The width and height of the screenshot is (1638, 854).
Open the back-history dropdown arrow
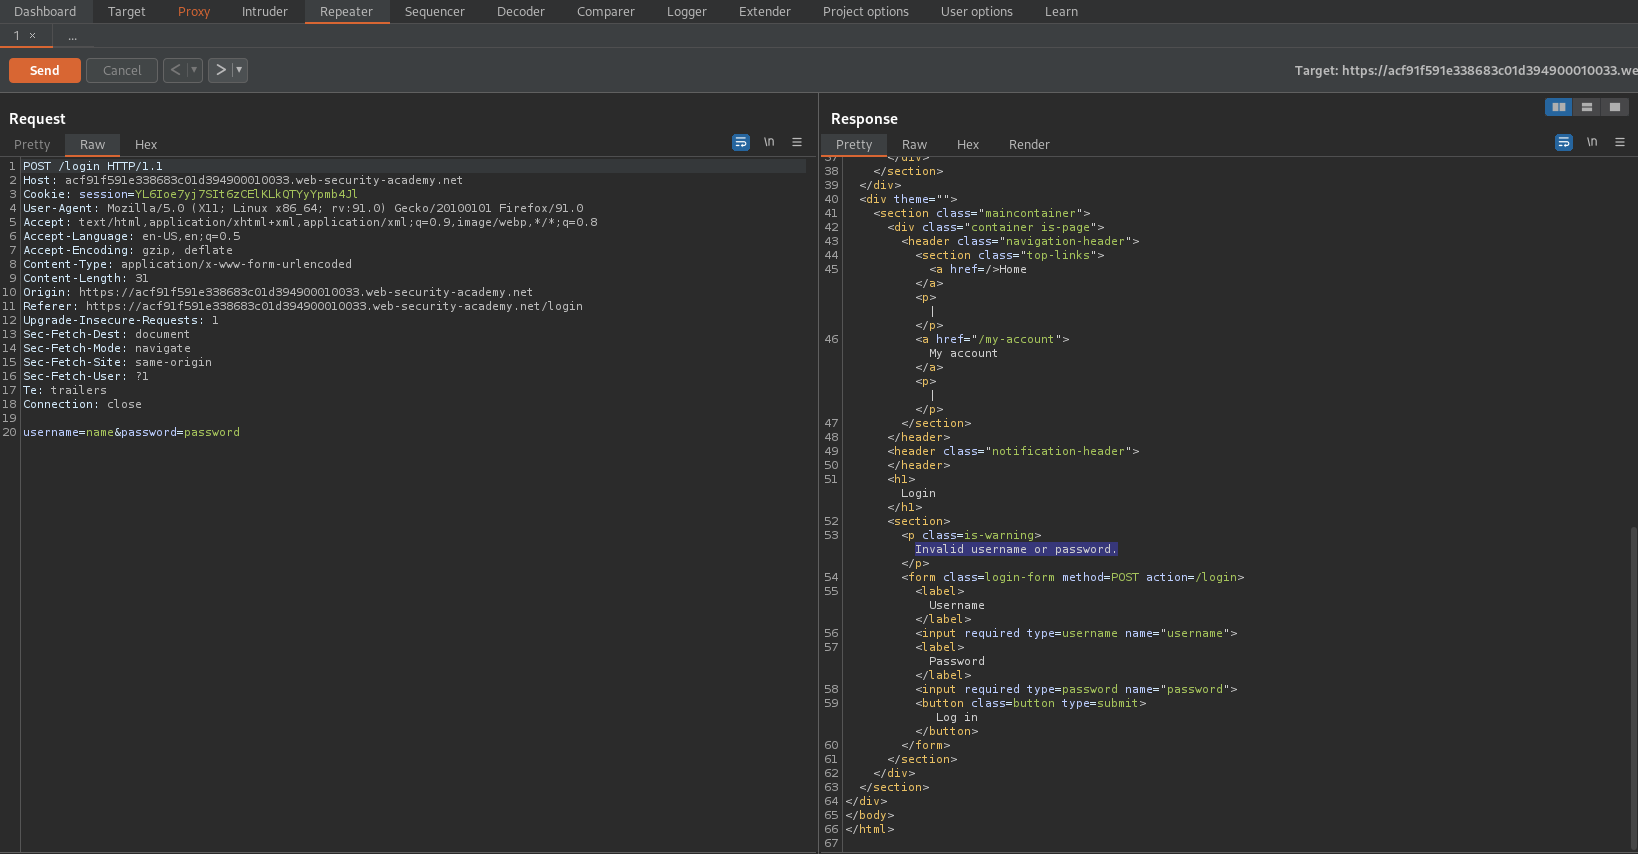pos(194,70)
